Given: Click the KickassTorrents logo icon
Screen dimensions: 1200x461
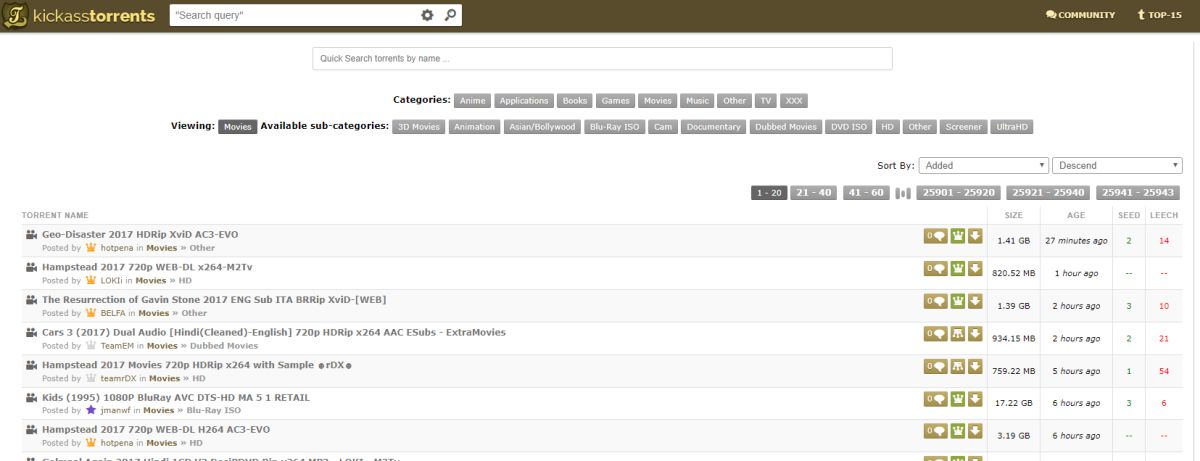Looking at the screenshot, I should (13, 15).
